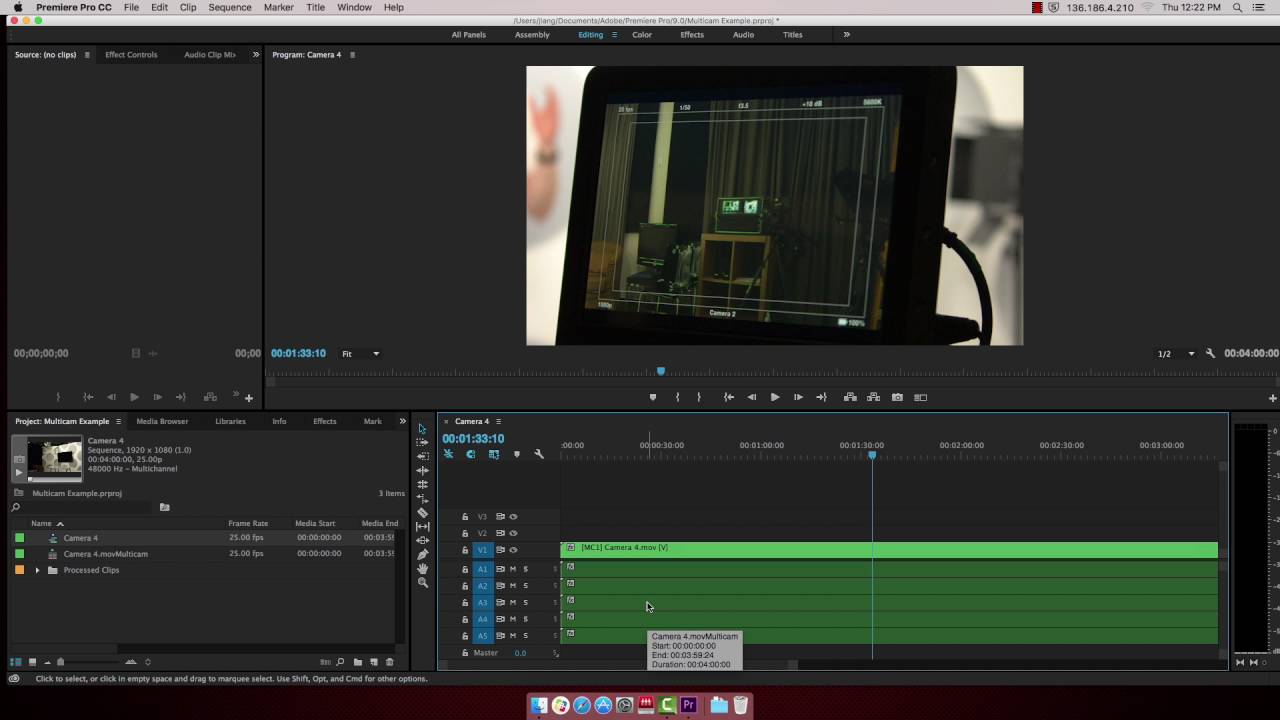This screenshot has height=720, width=1280.
Task: Open the Clip menu
Action: [188, 7]
